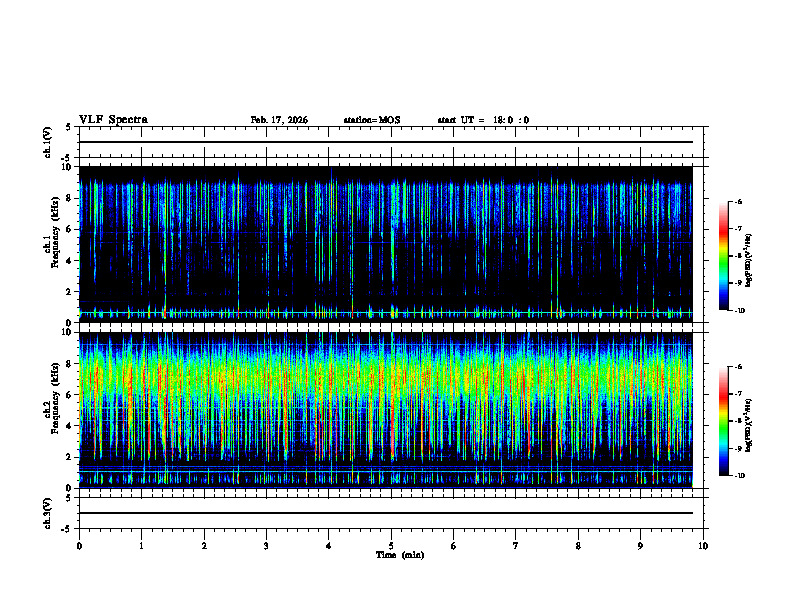Viewport: 792px width, 612px height.
Task: Click the "5" tick on ch.1(V) axis
Action: (x=68, y=128)
